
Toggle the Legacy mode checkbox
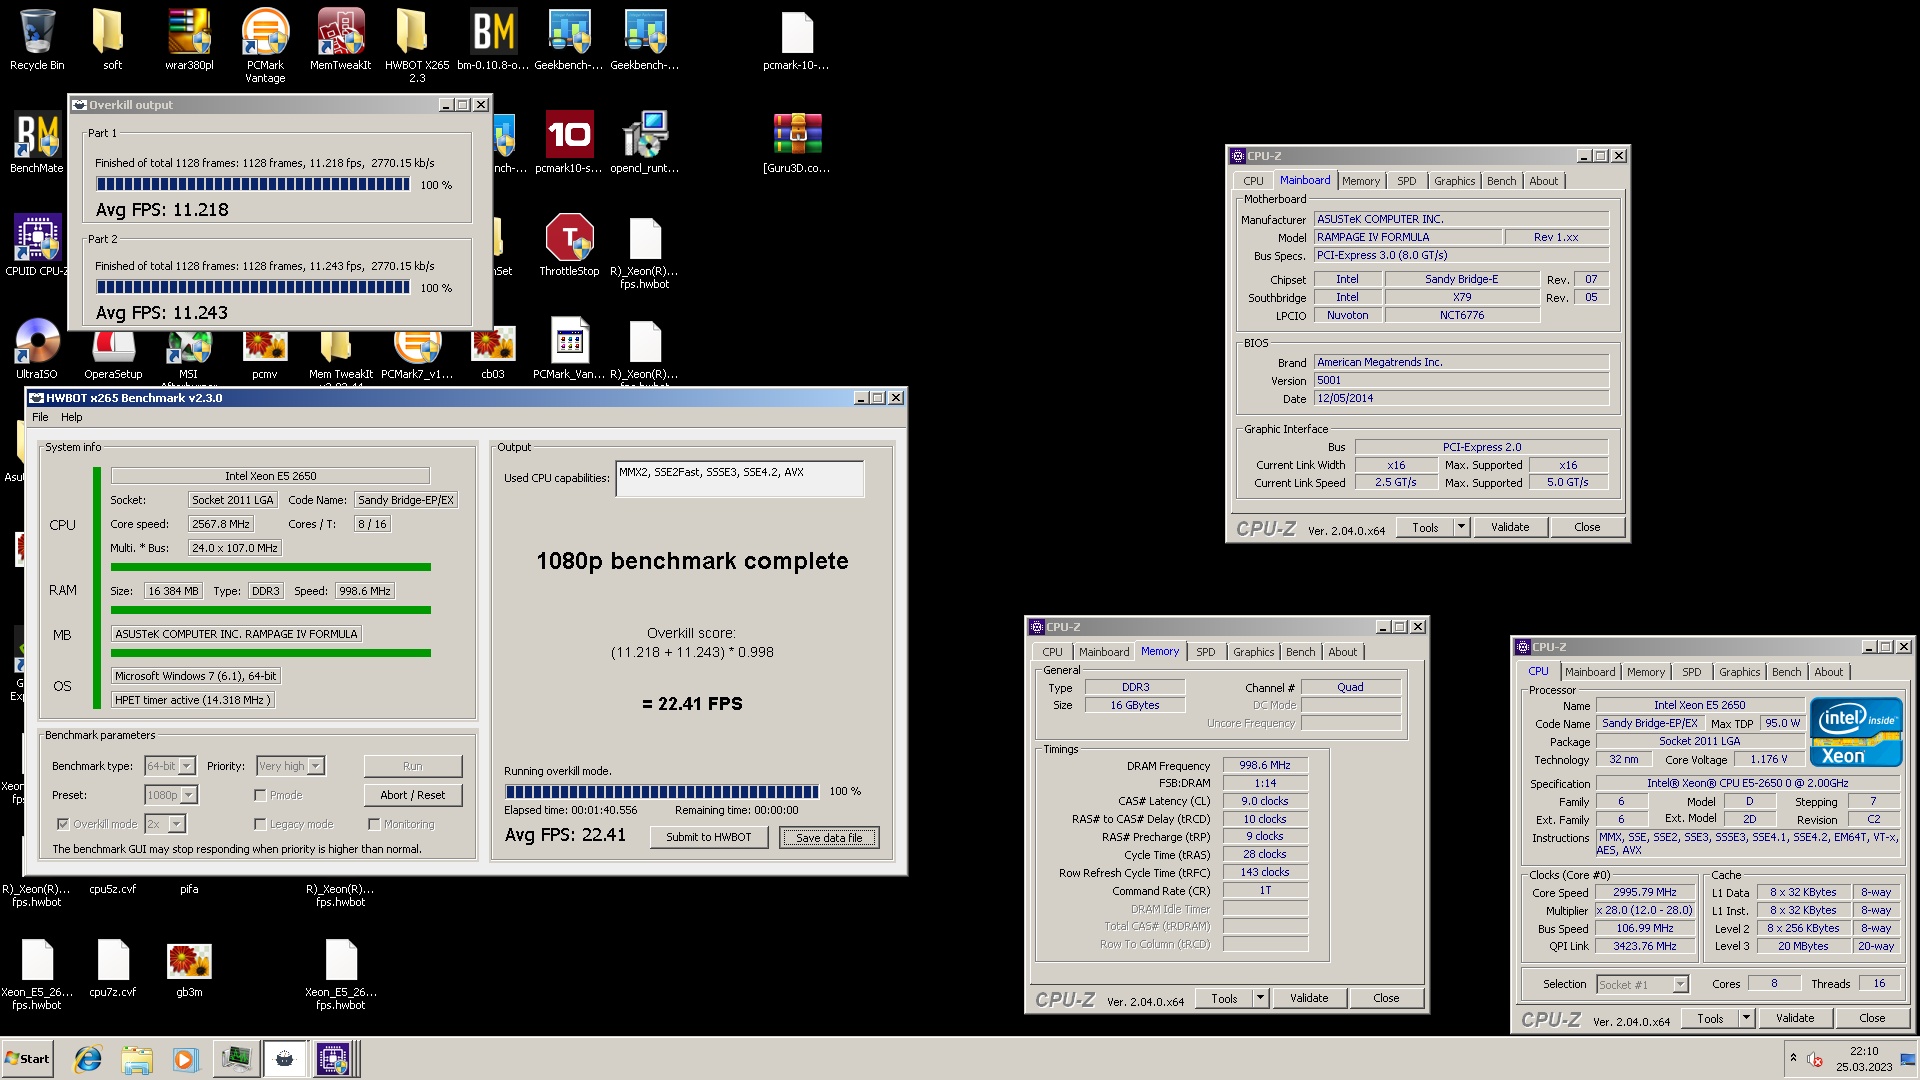260,824
